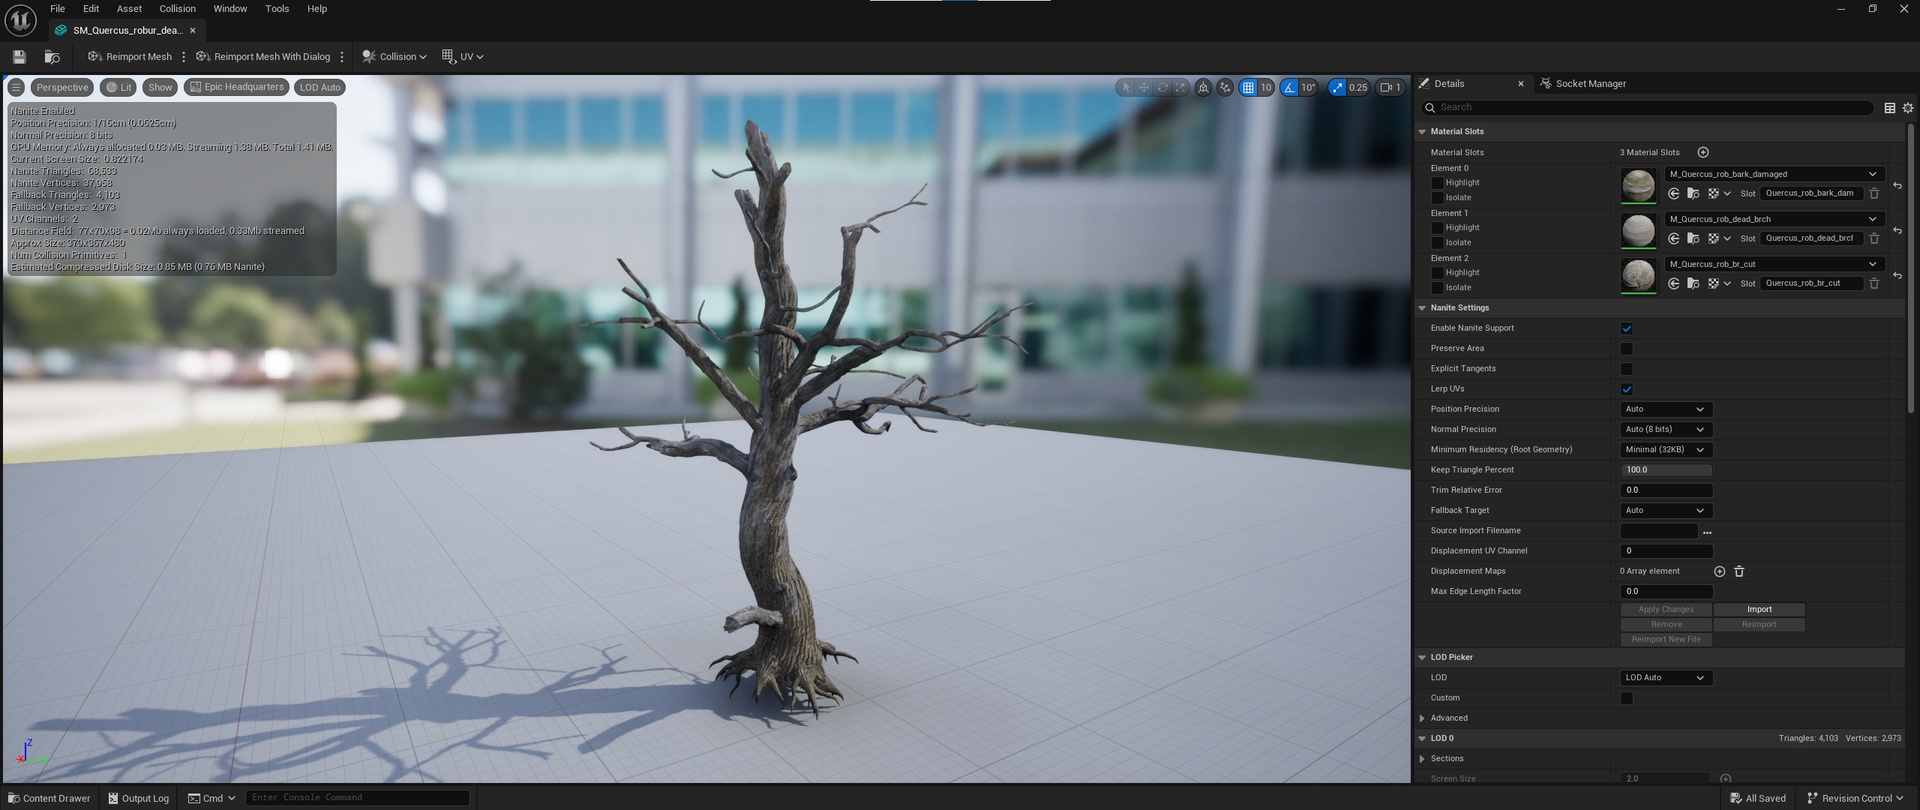1920x810 pixels.
Task: Open Source Import Filename browse ellipsis
Action: pyautogui.click(x=1707, y=532)
